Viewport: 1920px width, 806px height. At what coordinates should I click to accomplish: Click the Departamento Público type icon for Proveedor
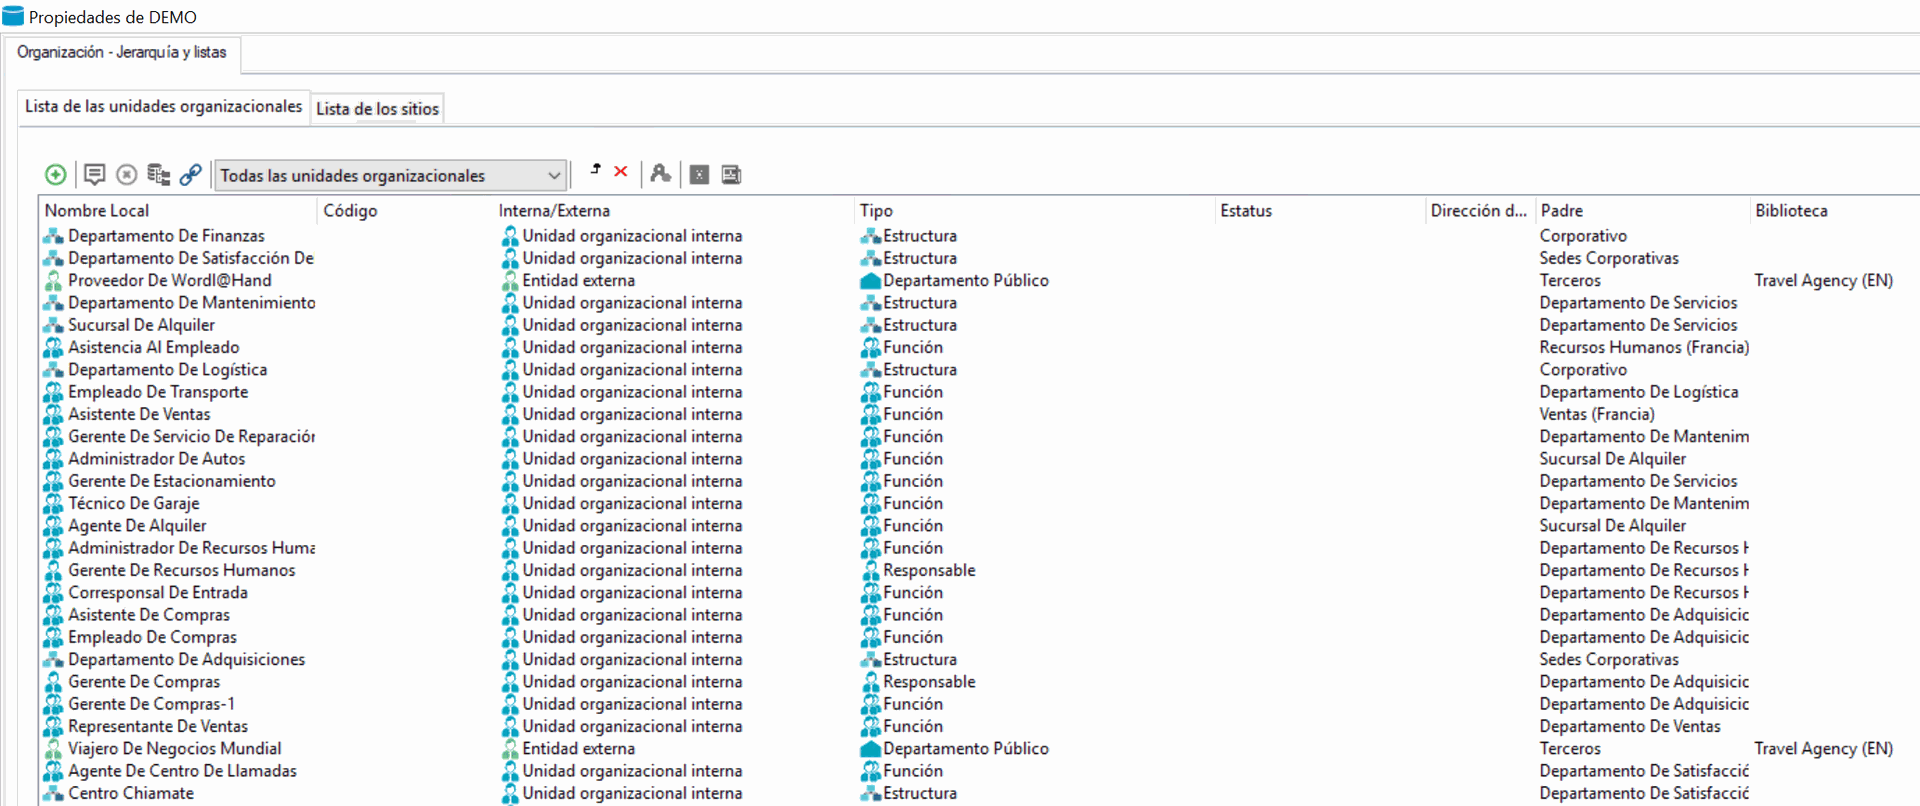point(870,281)
